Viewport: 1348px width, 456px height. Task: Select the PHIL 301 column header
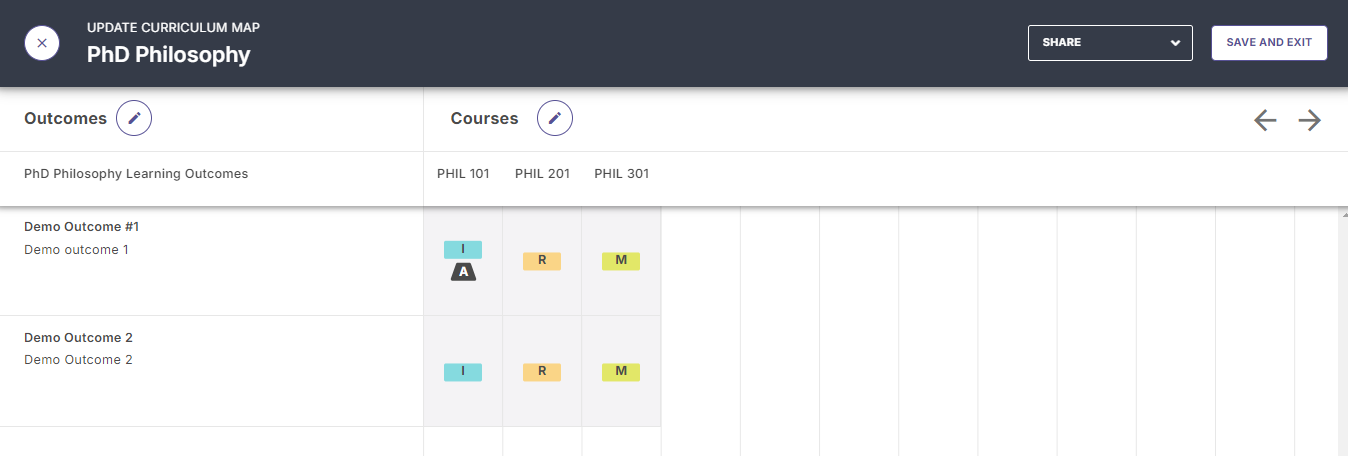click(x=621, y=174)
